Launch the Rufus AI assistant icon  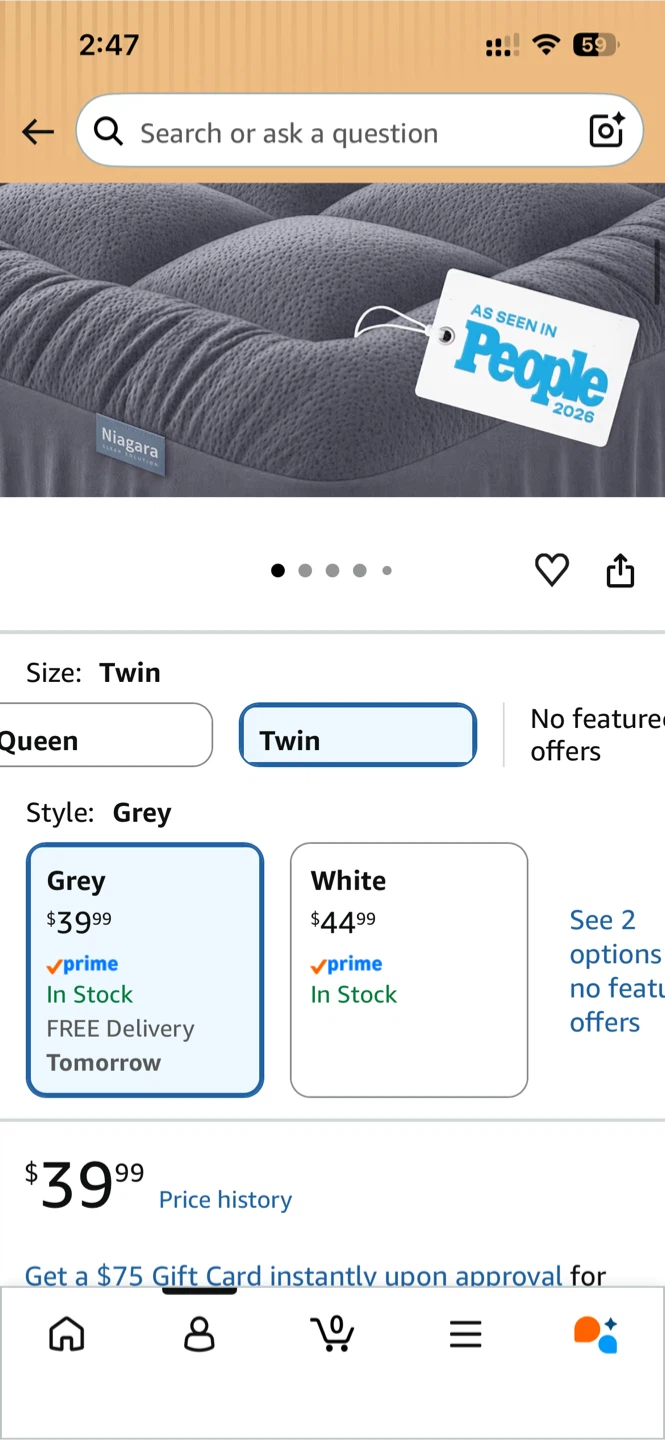[x=596, y=1334]
